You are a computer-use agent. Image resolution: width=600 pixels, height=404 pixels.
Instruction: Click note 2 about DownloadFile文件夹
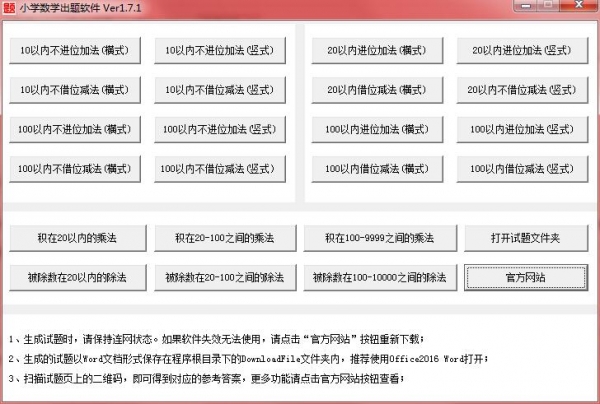(x=248, y=359)
